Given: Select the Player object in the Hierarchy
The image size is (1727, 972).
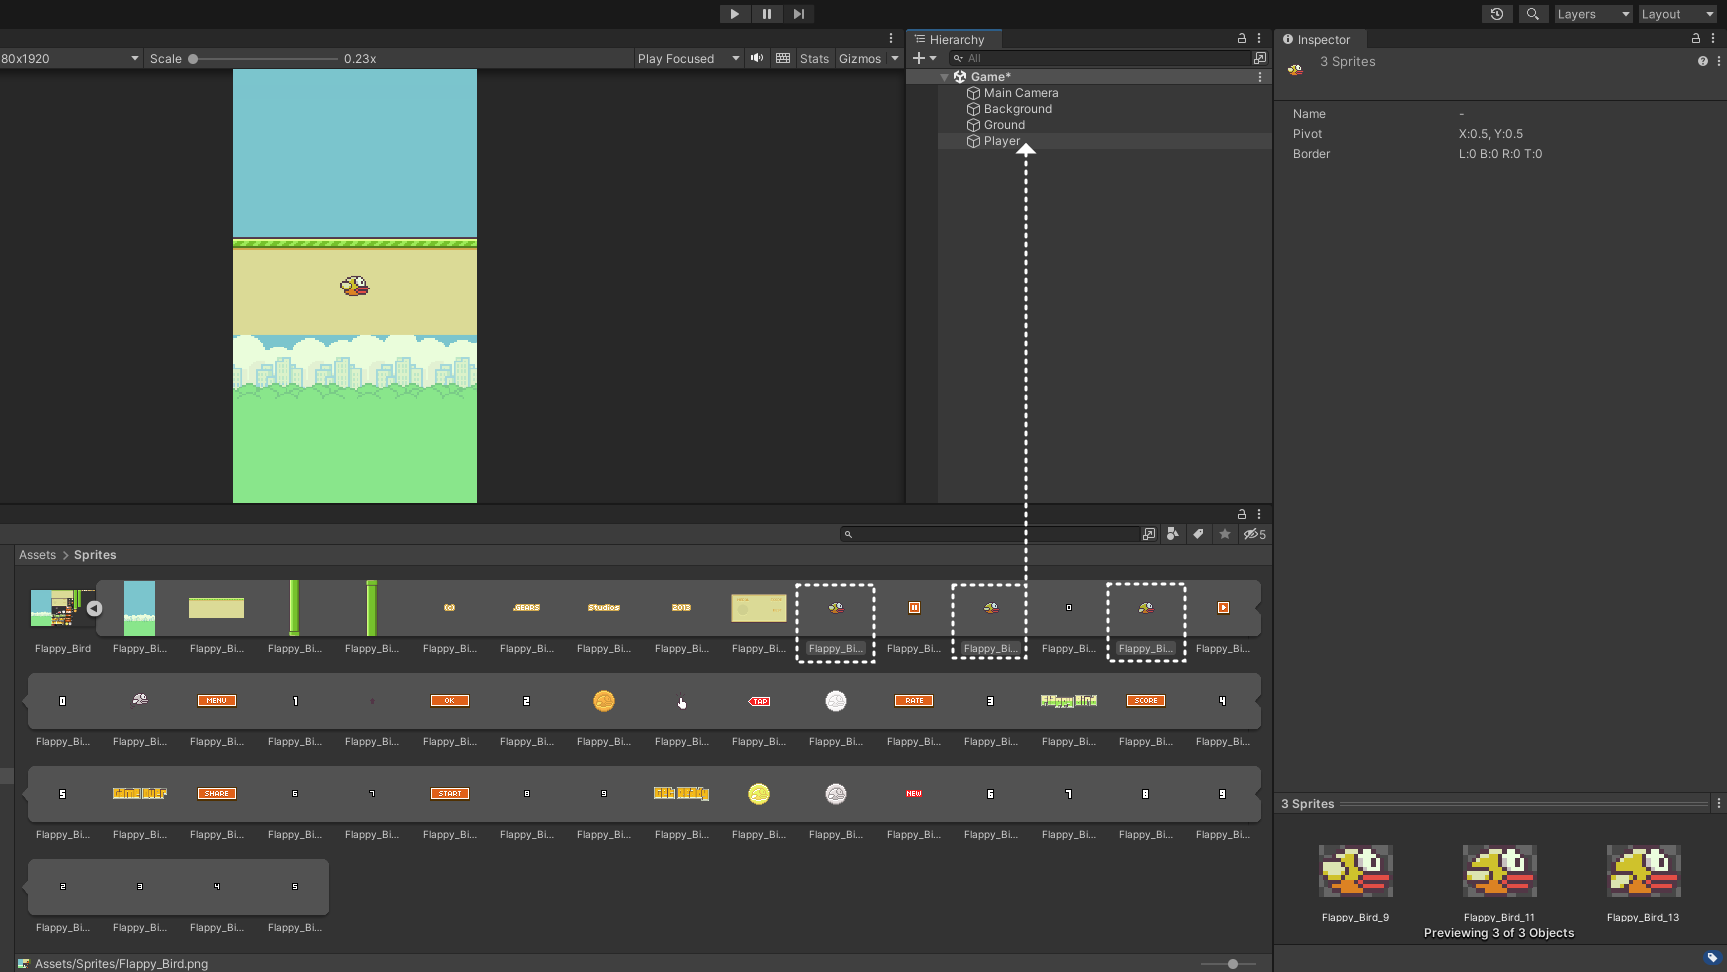Looking at the screenshot, I should (x=1001, y=141).
